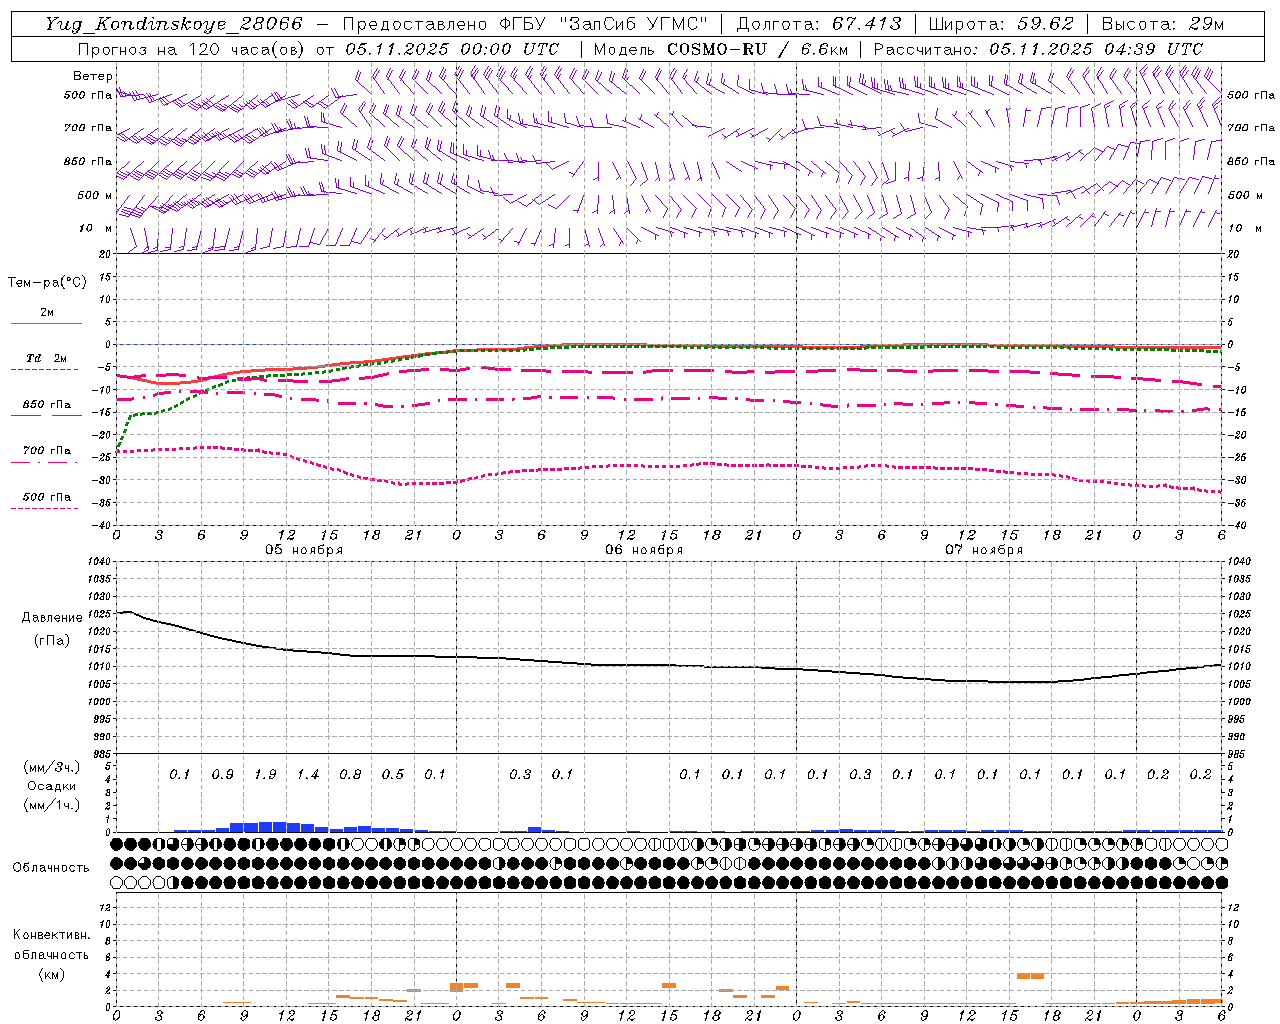Select the text Предоставлено ФГБУ "ЗапСиб УГМС"
Screen dimensions: 1280x1024
tap(525, 24)
